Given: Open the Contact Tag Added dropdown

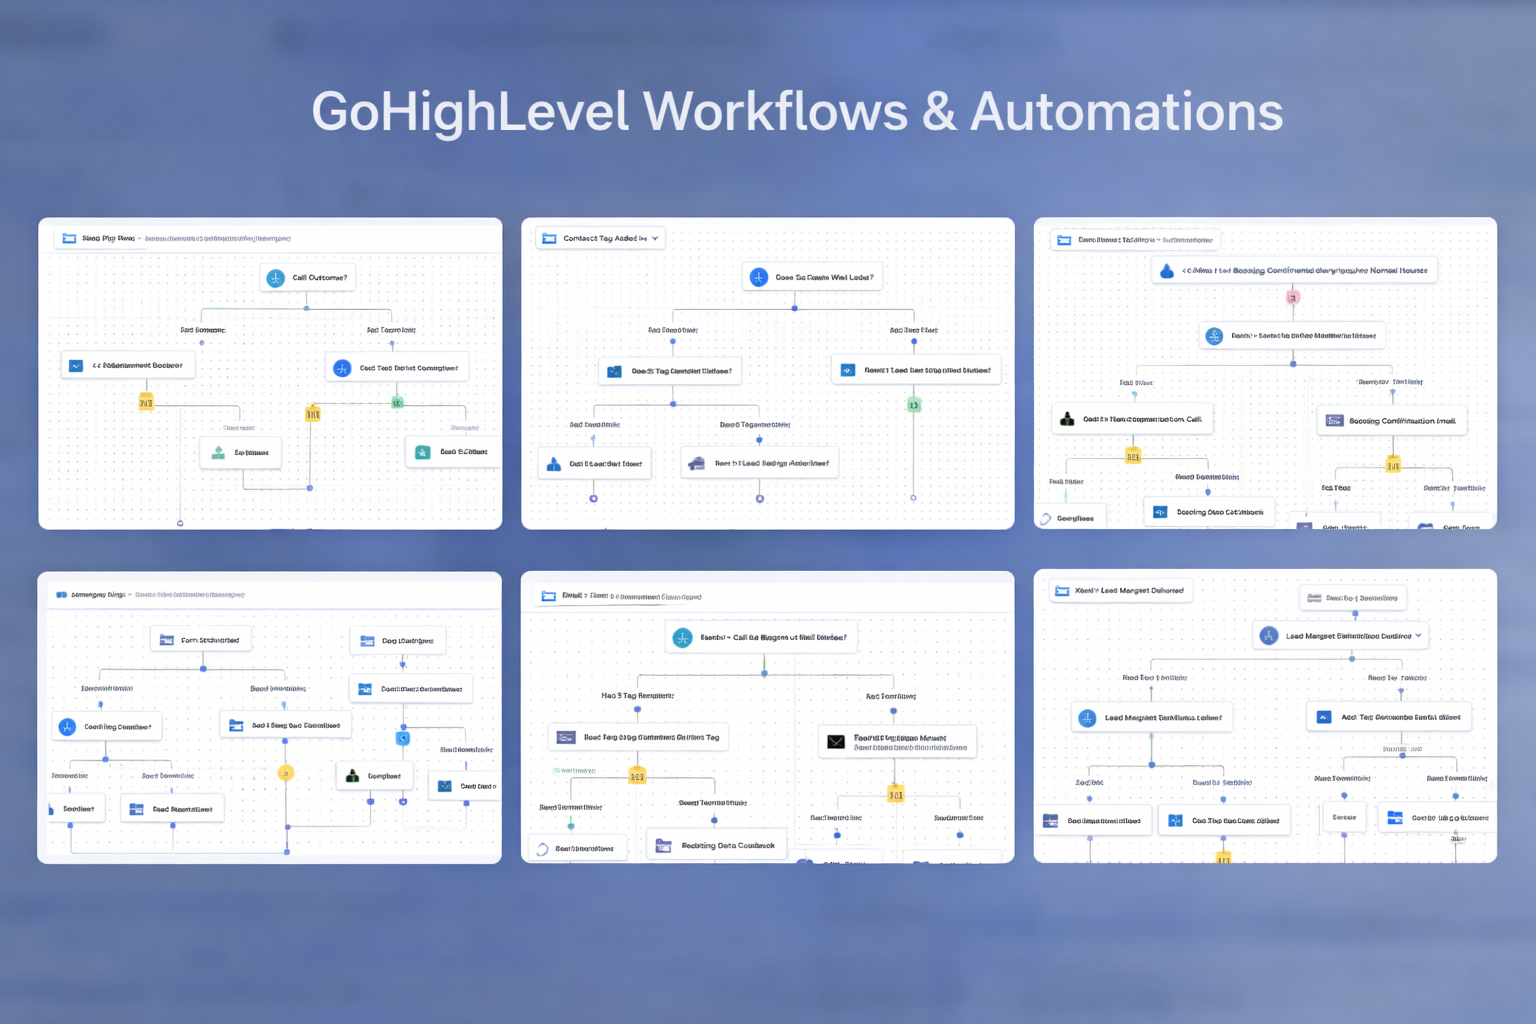Looking at the screenshot, I should click(655, 238).
